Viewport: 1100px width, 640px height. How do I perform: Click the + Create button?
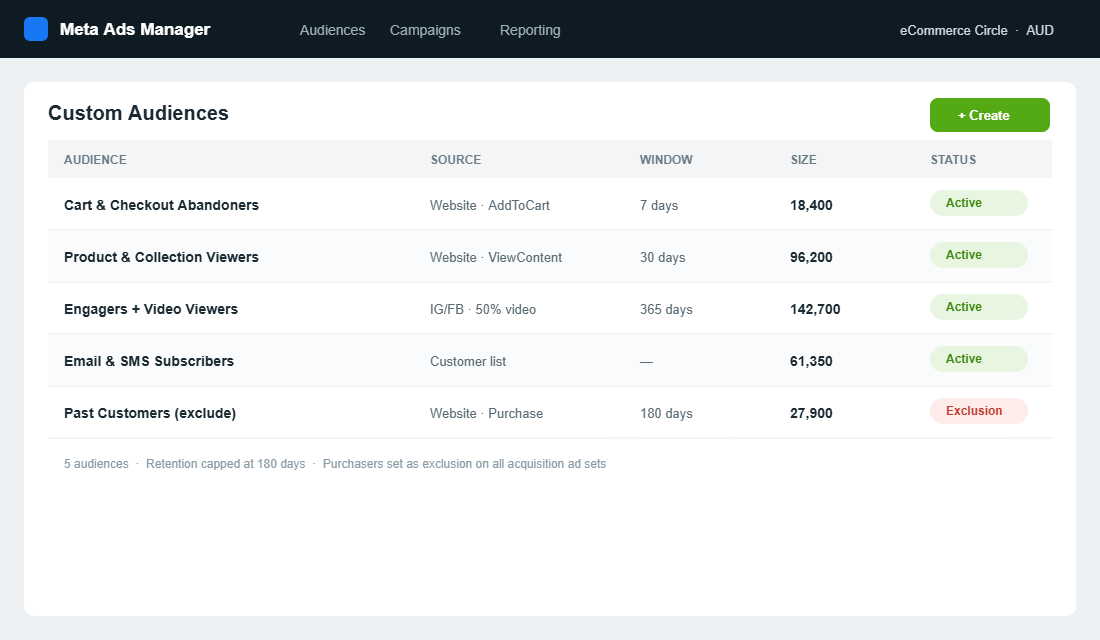point(990,115)
